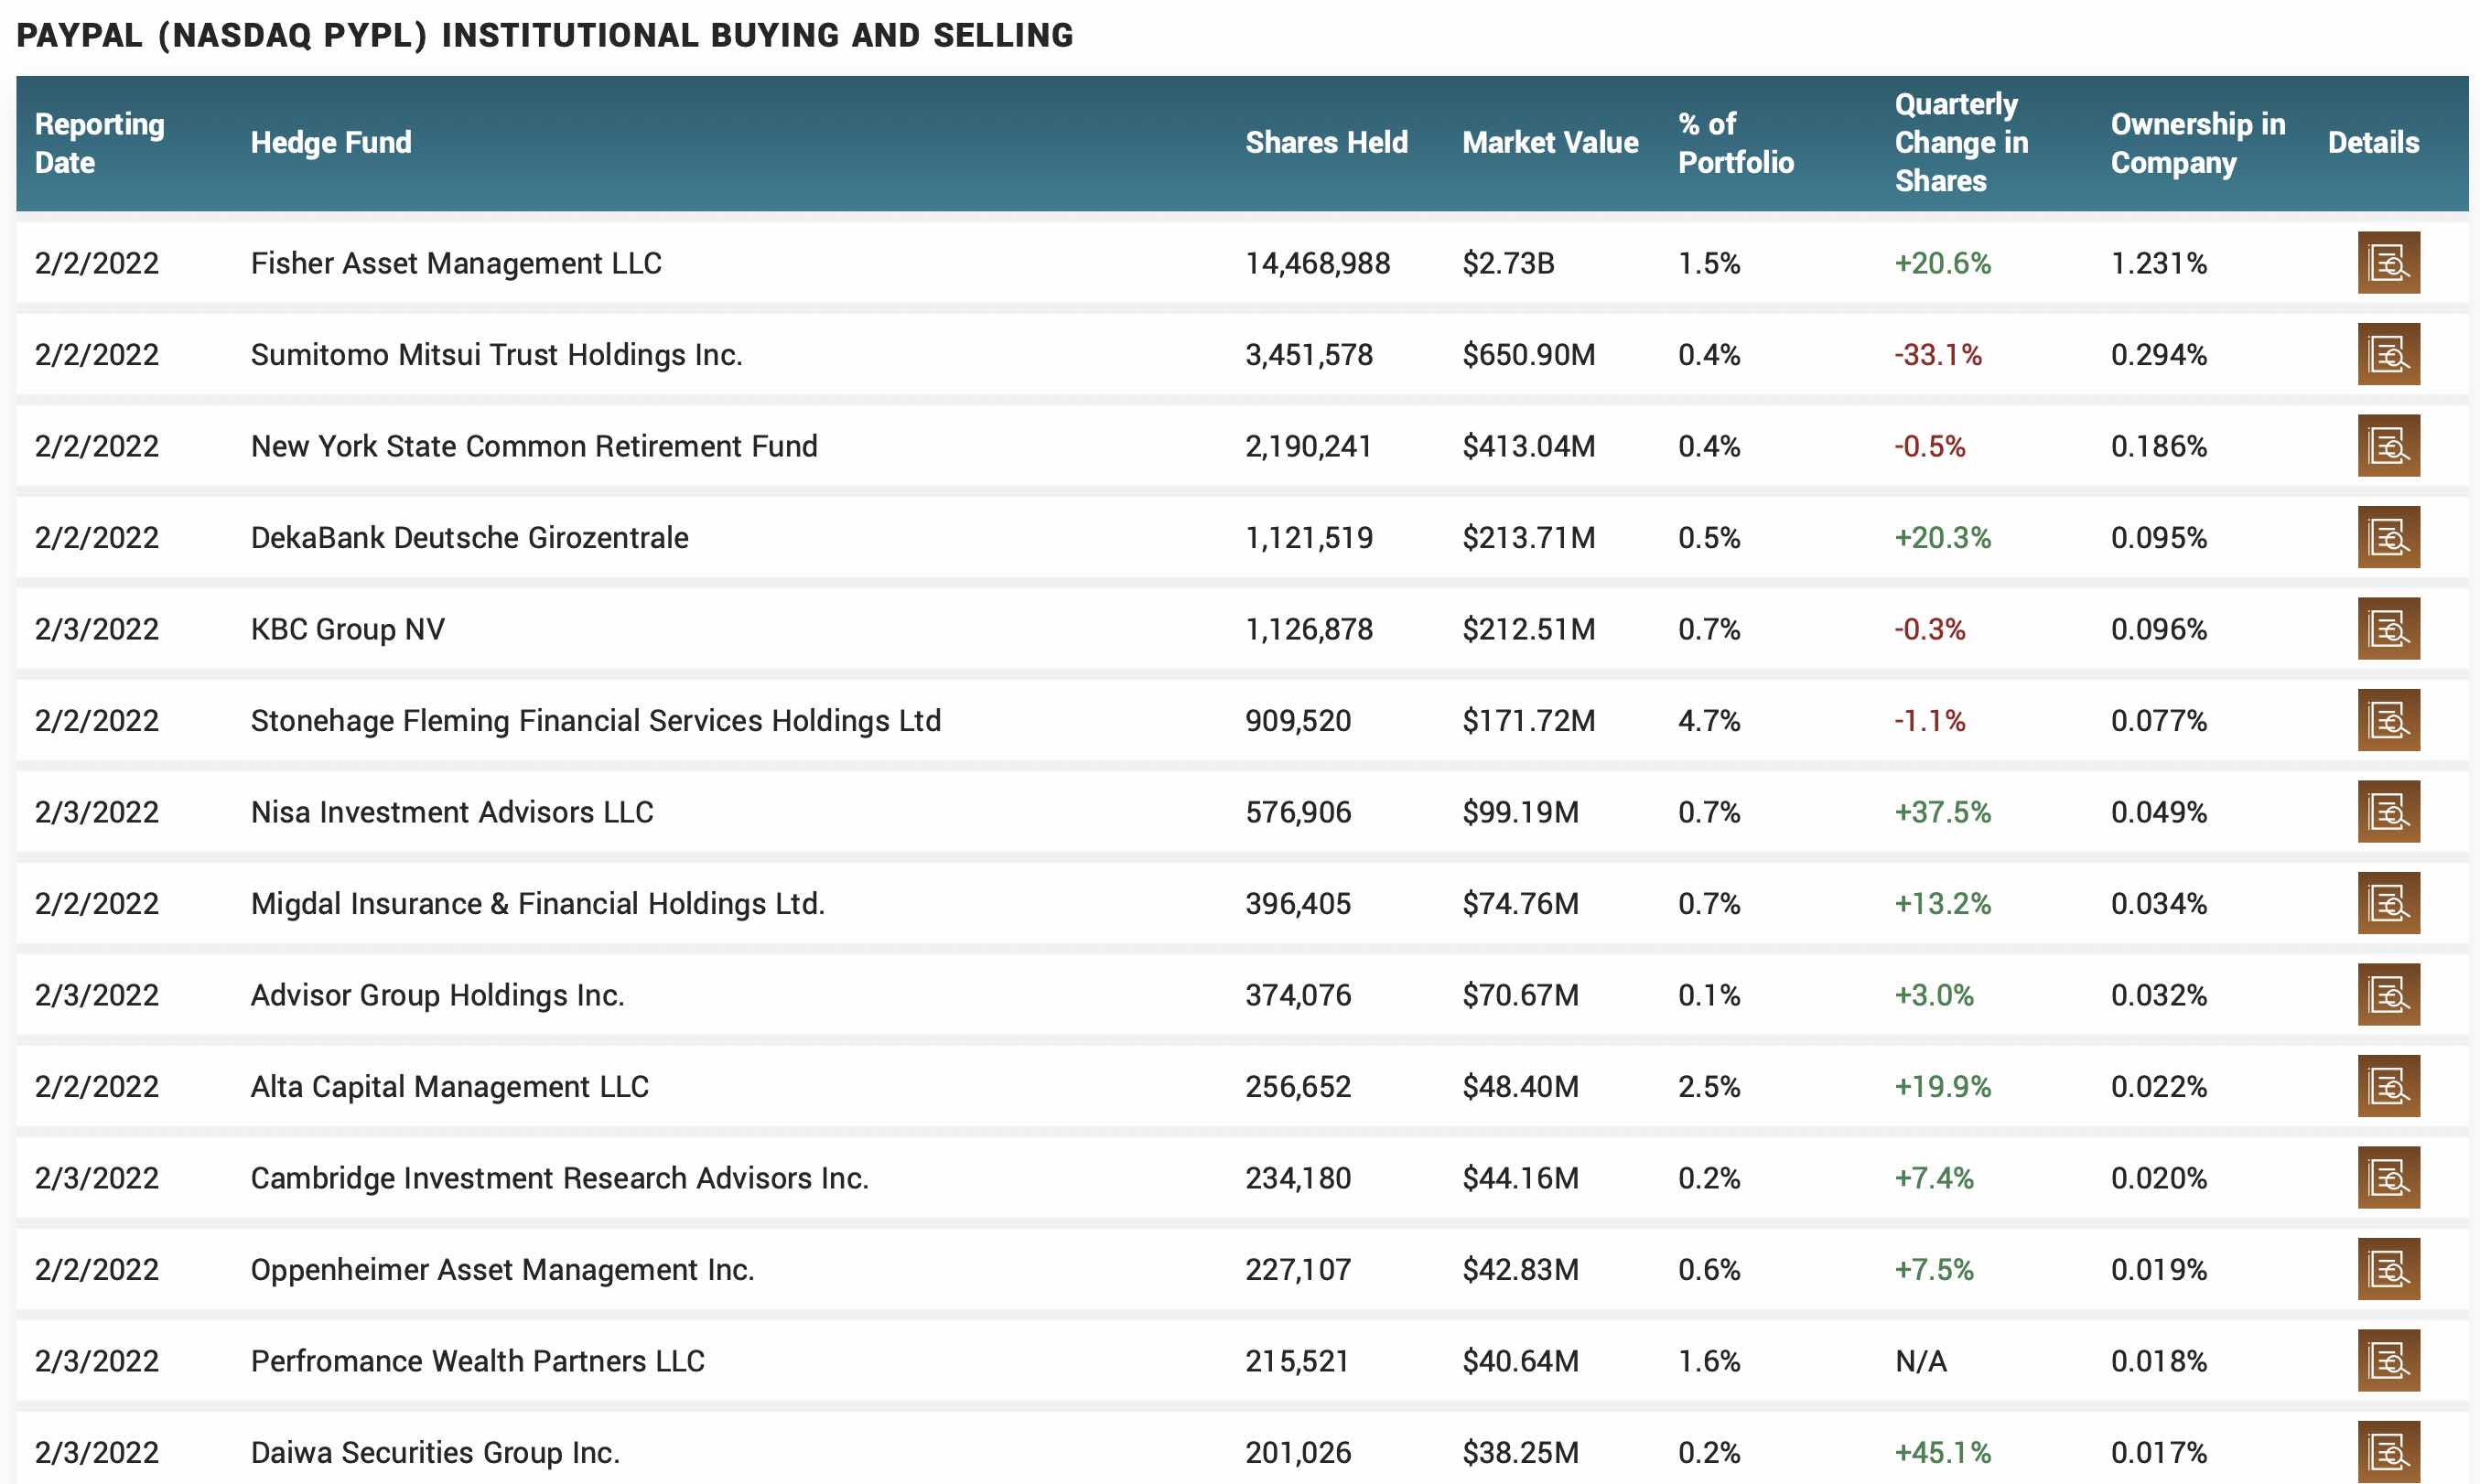Sort by Ownership in Company header
The height and width of the screenshot is (1484, 2480).
click(2198, 143)
